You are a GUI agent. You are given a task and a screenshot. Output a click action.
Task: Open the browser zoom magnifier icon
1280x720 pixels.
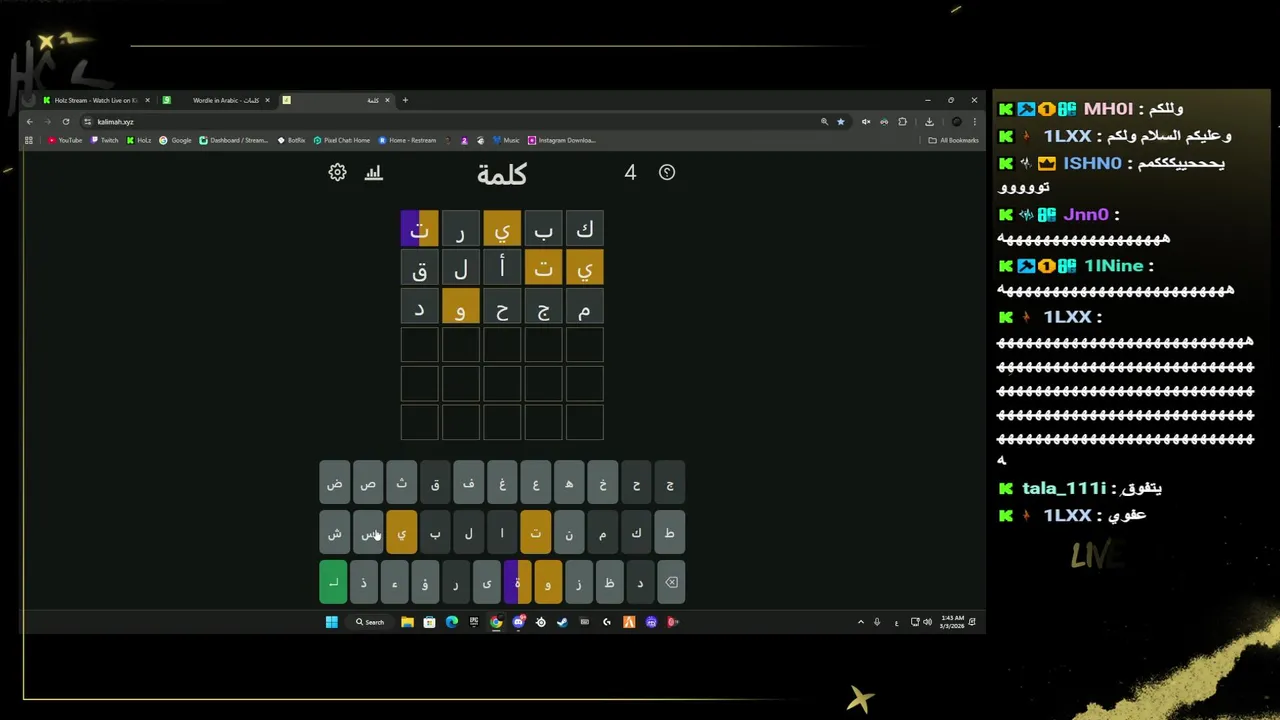pyautogui.click(x=824, y=121)
